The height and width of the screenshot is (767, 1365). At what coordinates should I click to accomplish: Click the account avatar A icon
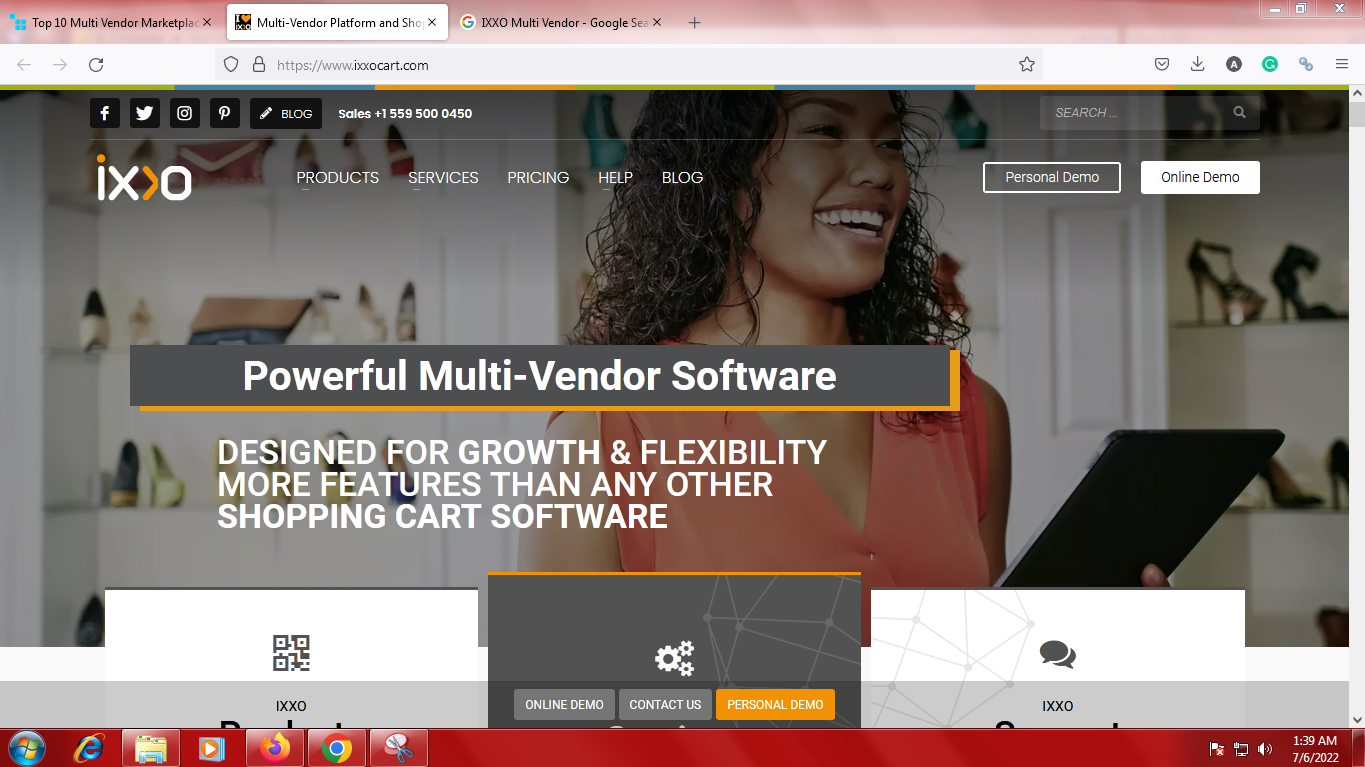click(x=1234, y=64)
